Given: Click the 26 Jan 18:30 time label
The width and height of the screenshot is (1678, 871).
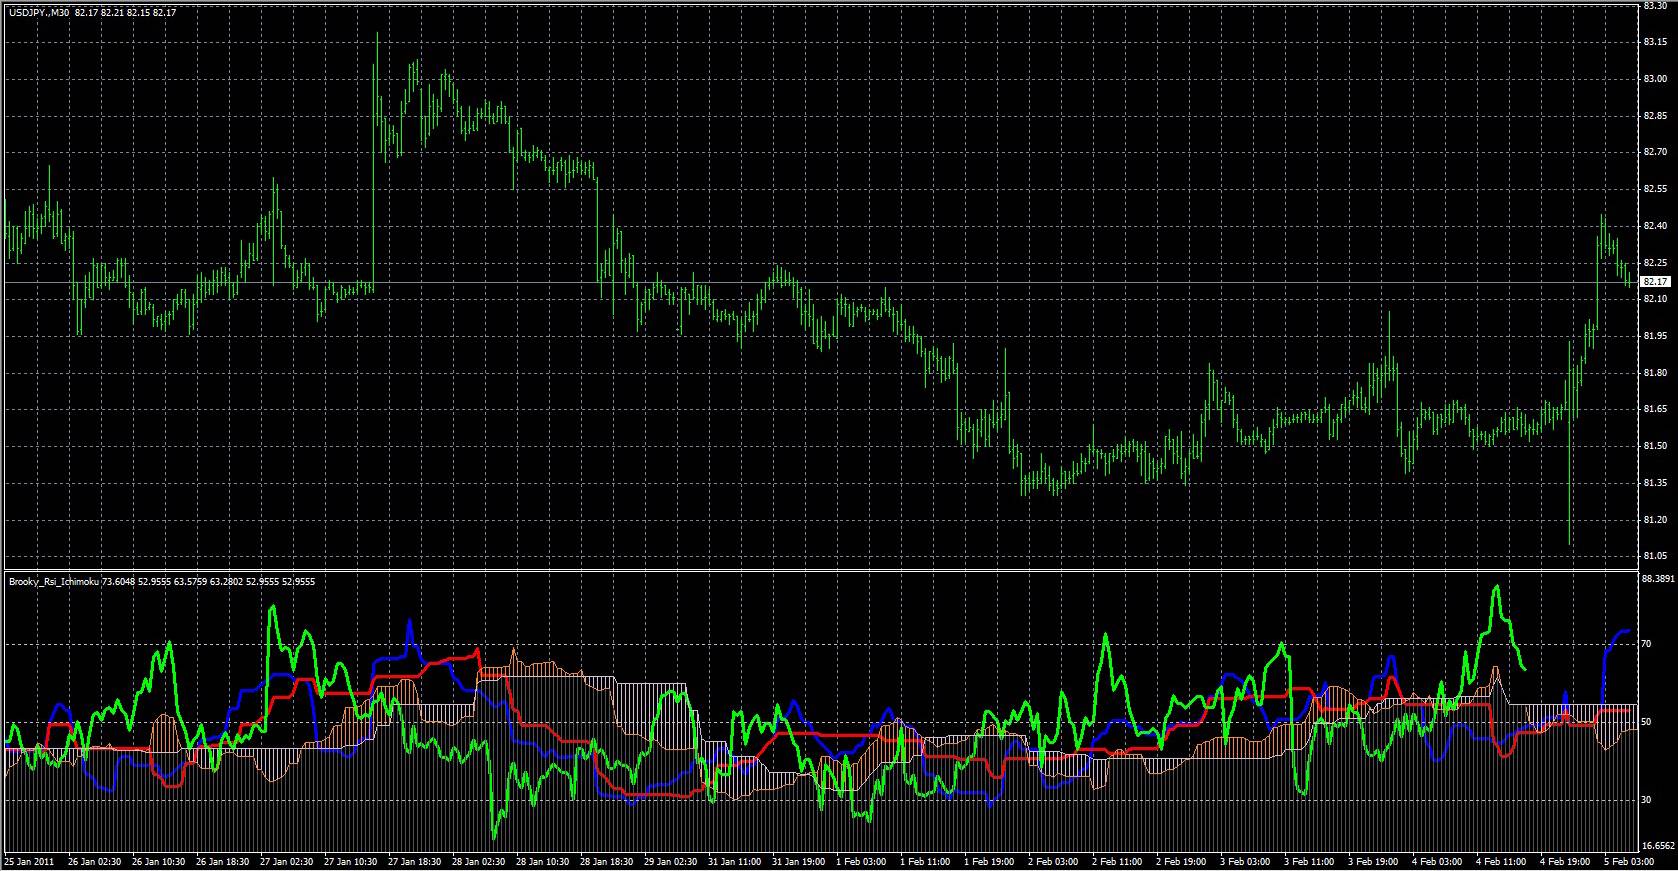Looking at the screenshot, I should 223,861.
